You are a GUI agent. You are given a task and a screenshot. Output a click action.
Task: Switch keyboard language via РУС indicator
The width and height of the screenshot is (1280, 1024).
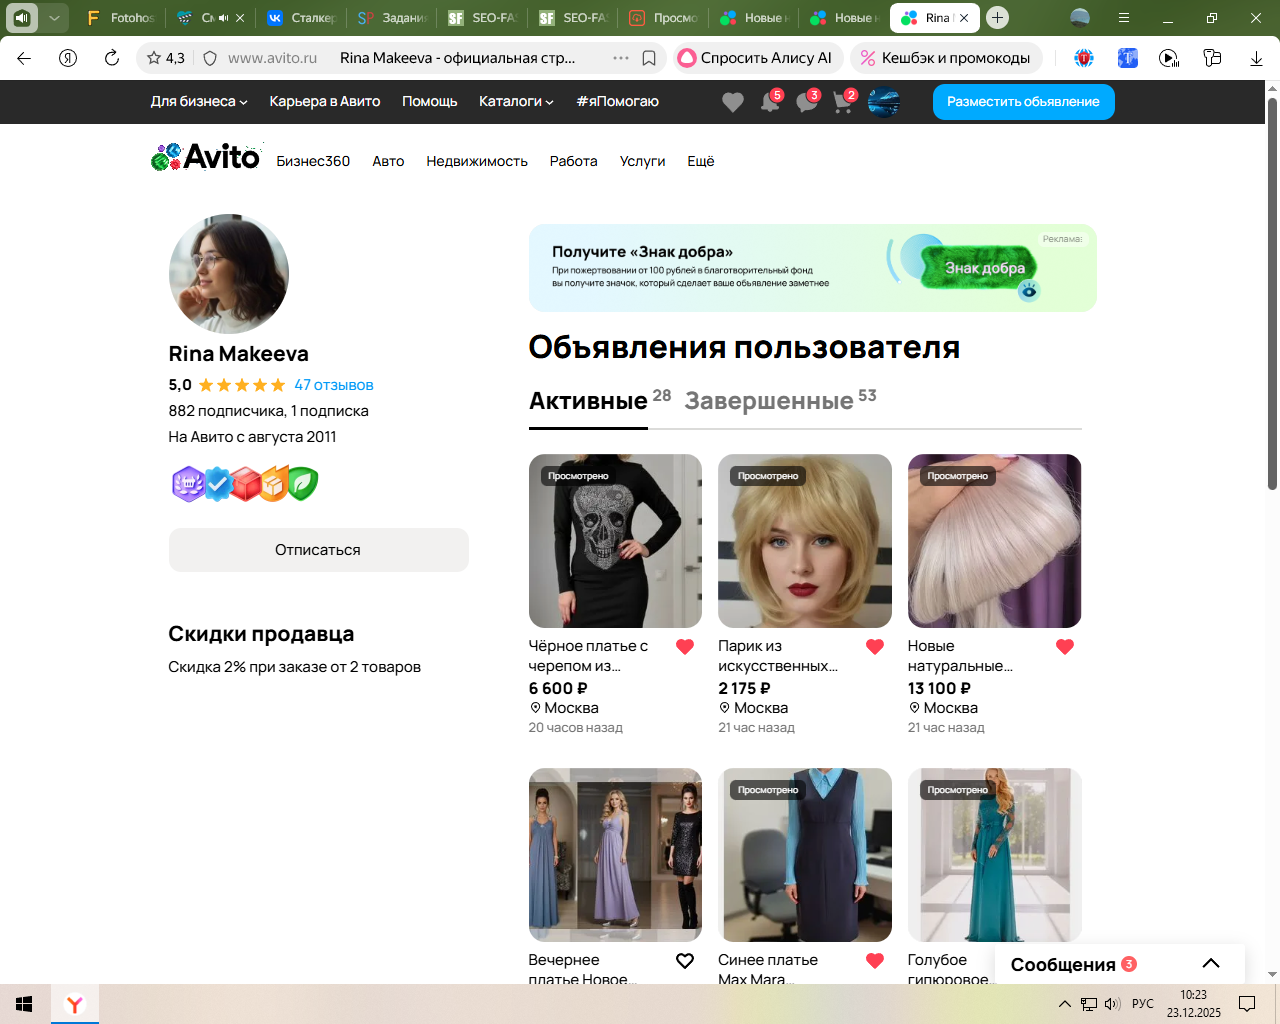[x=1143, y=1004]
